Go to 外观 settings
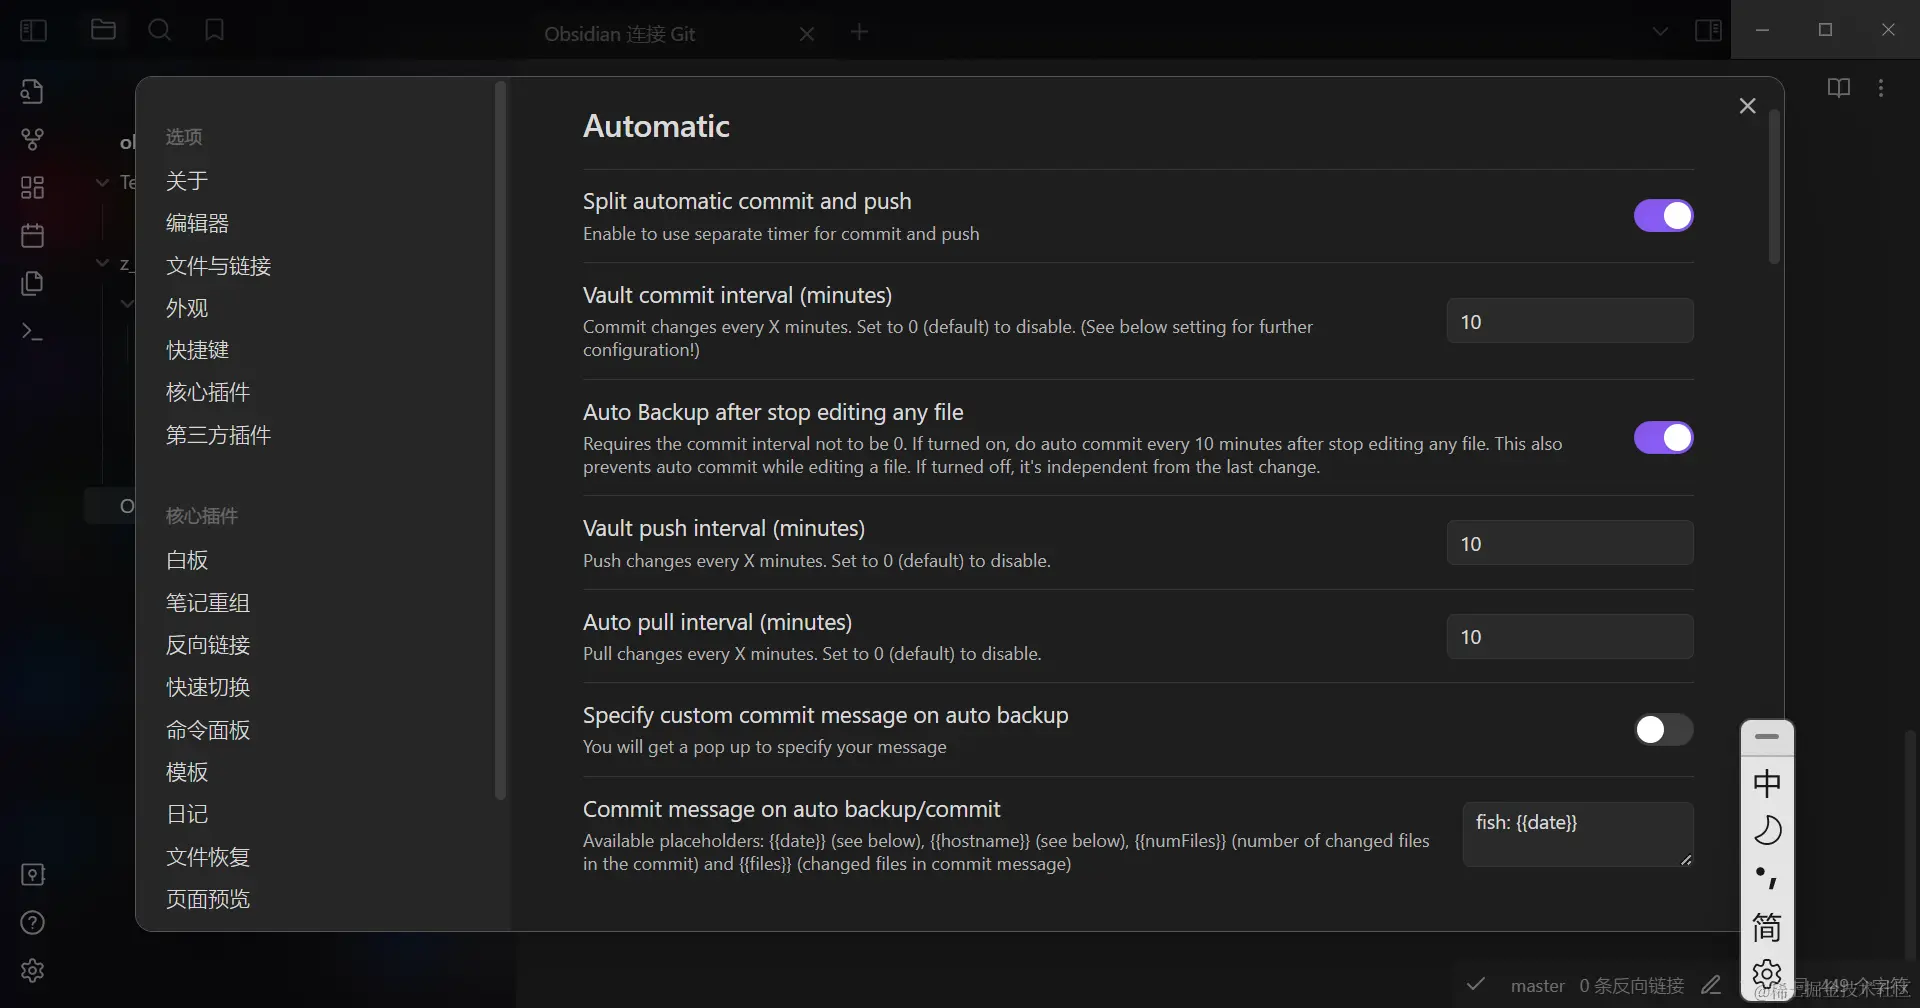1920x1008 pixels. tap(187, 308)
